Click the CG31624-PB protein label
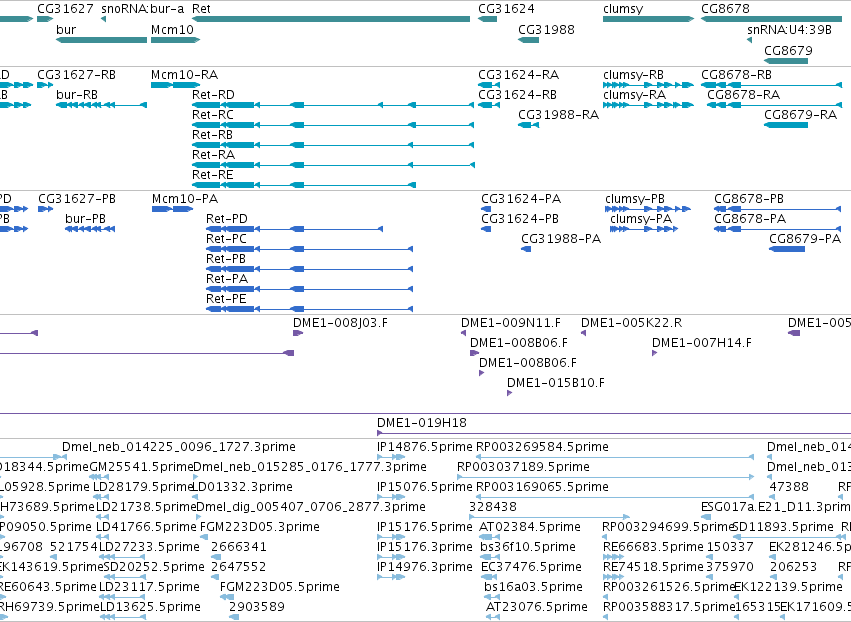Viewport: 851px width, 622px height. [x=520, y=219]
